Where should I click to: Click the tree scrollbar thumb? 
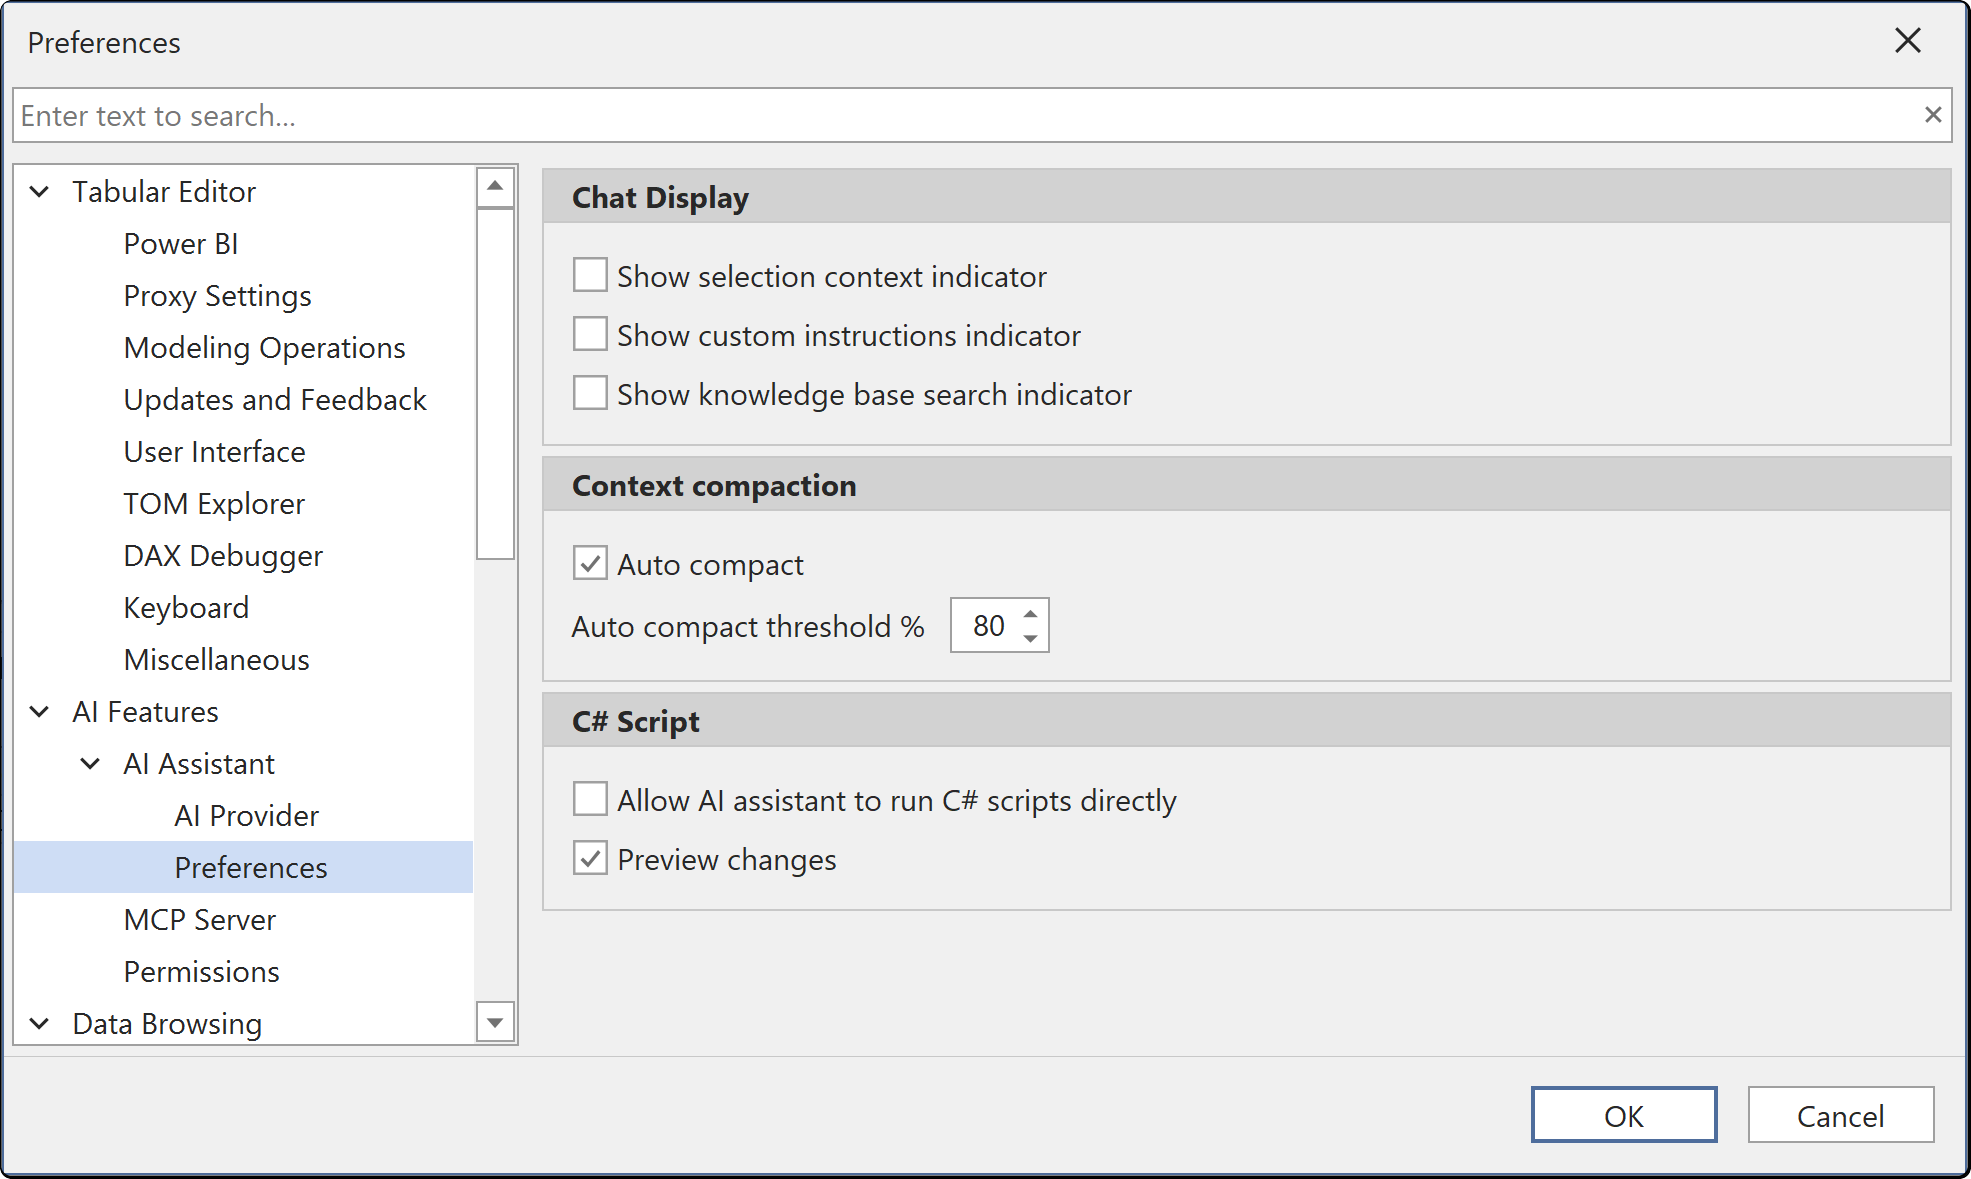[x=495, y=384]
